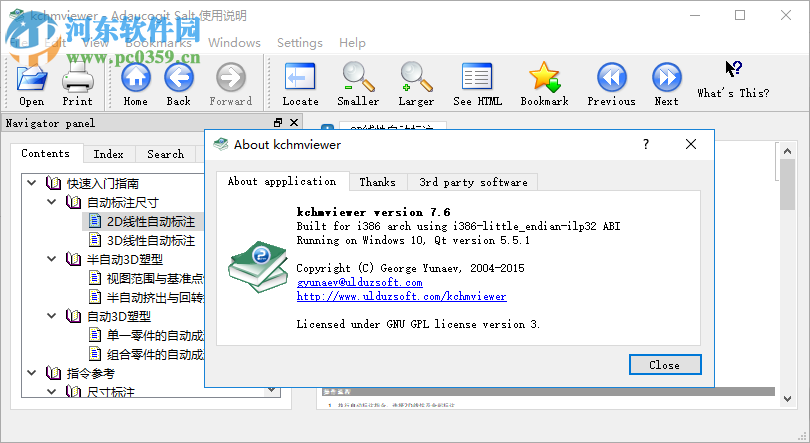Click content pane scrollbar down arrow
Screen dimensions: 810x443
click(x=787, y=399)
